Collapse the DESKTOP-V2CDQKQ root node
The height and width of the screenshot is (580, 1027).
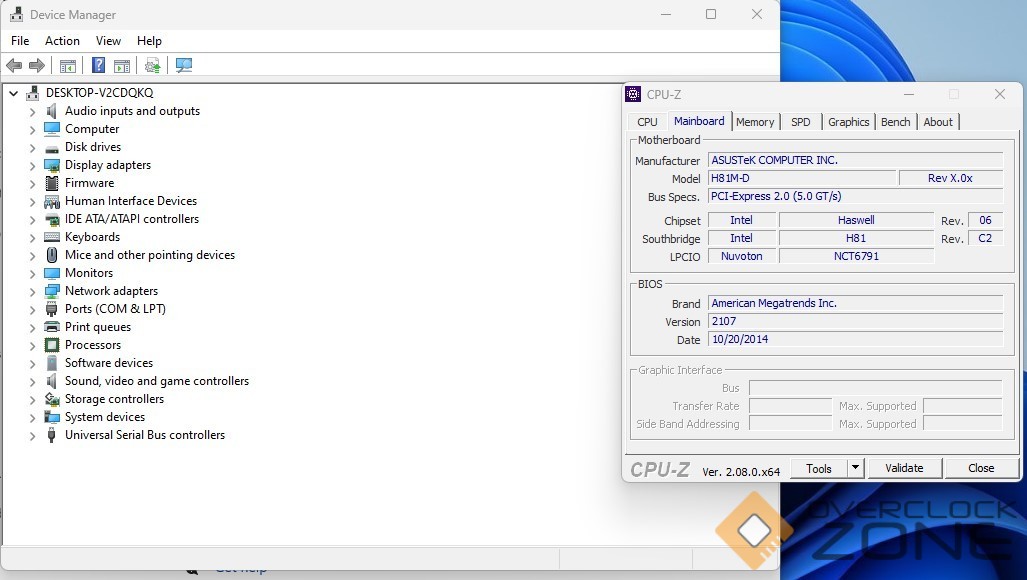click(13, 93)
